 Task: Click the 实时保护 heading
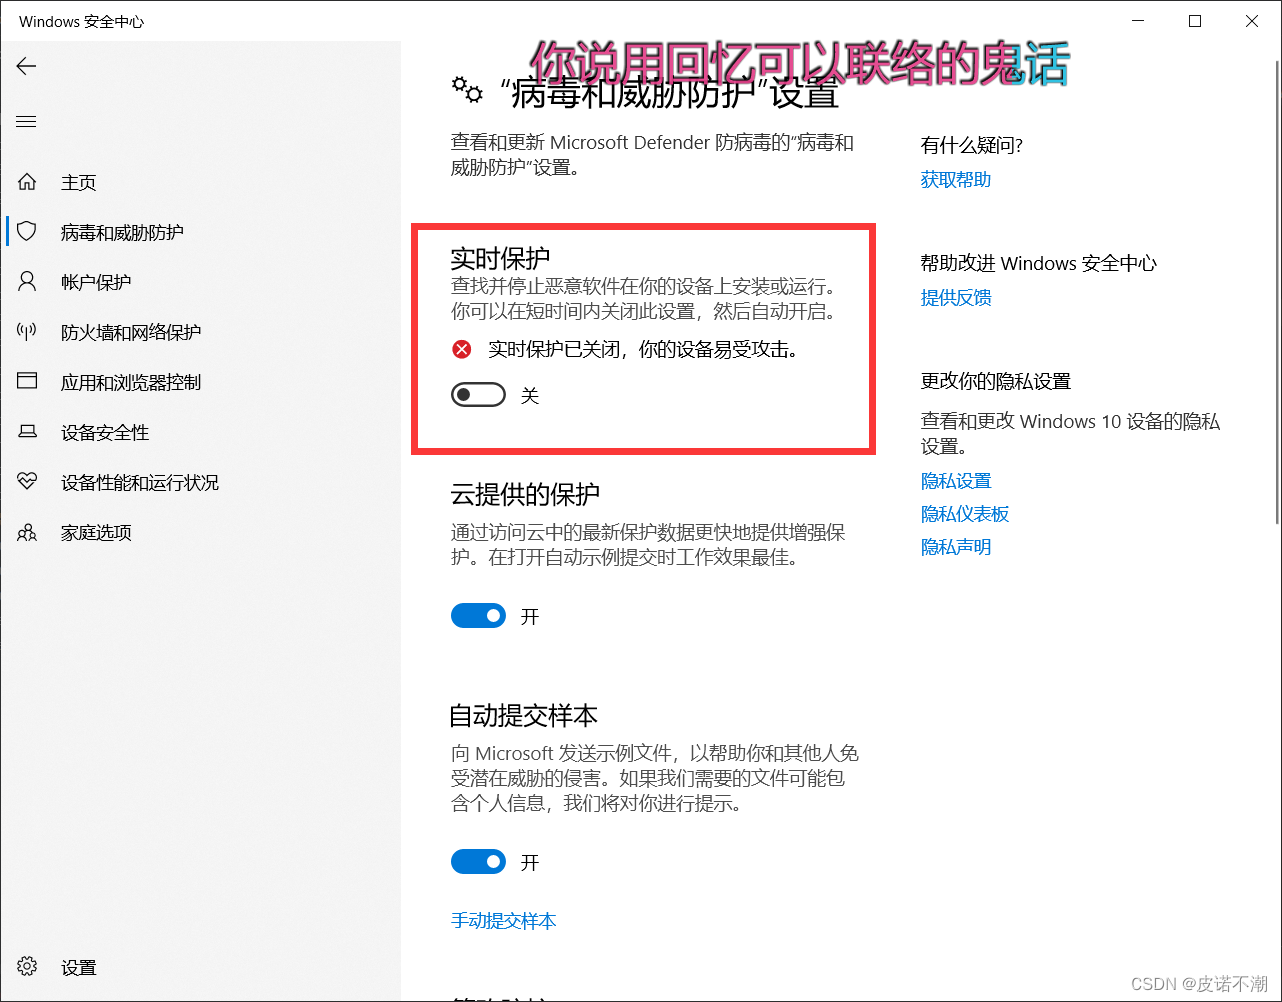pos(500,257)
